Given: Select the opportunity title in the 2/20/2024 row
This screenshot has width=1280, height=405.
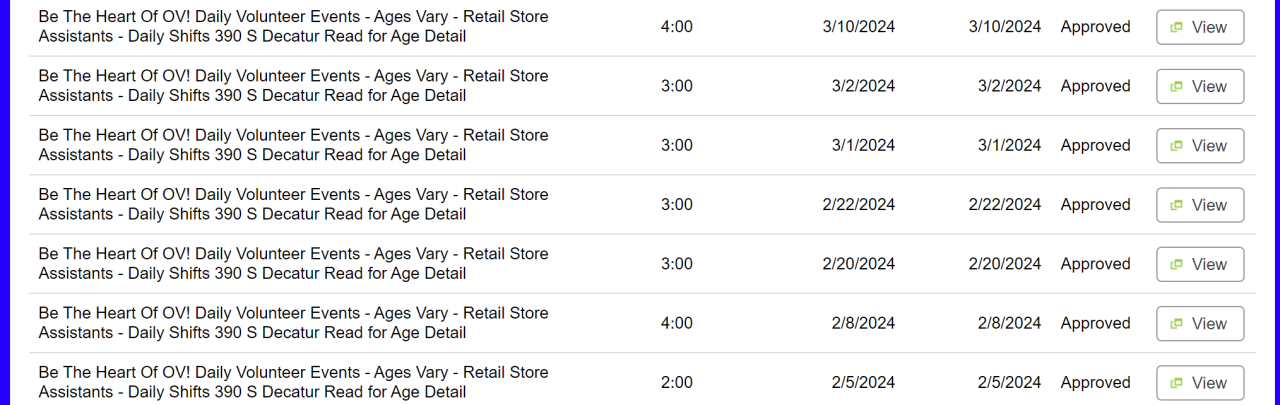Looking at the screenshot, I should point(293,264).
